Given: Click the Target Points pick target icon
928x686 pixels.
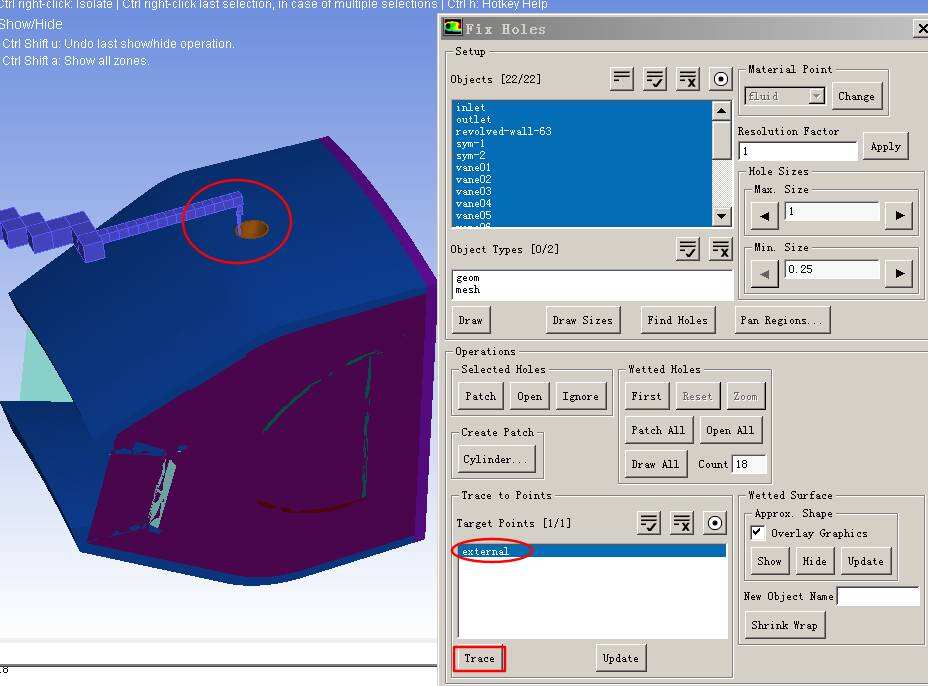Looking at the screenshot, I should coord(714,523).
